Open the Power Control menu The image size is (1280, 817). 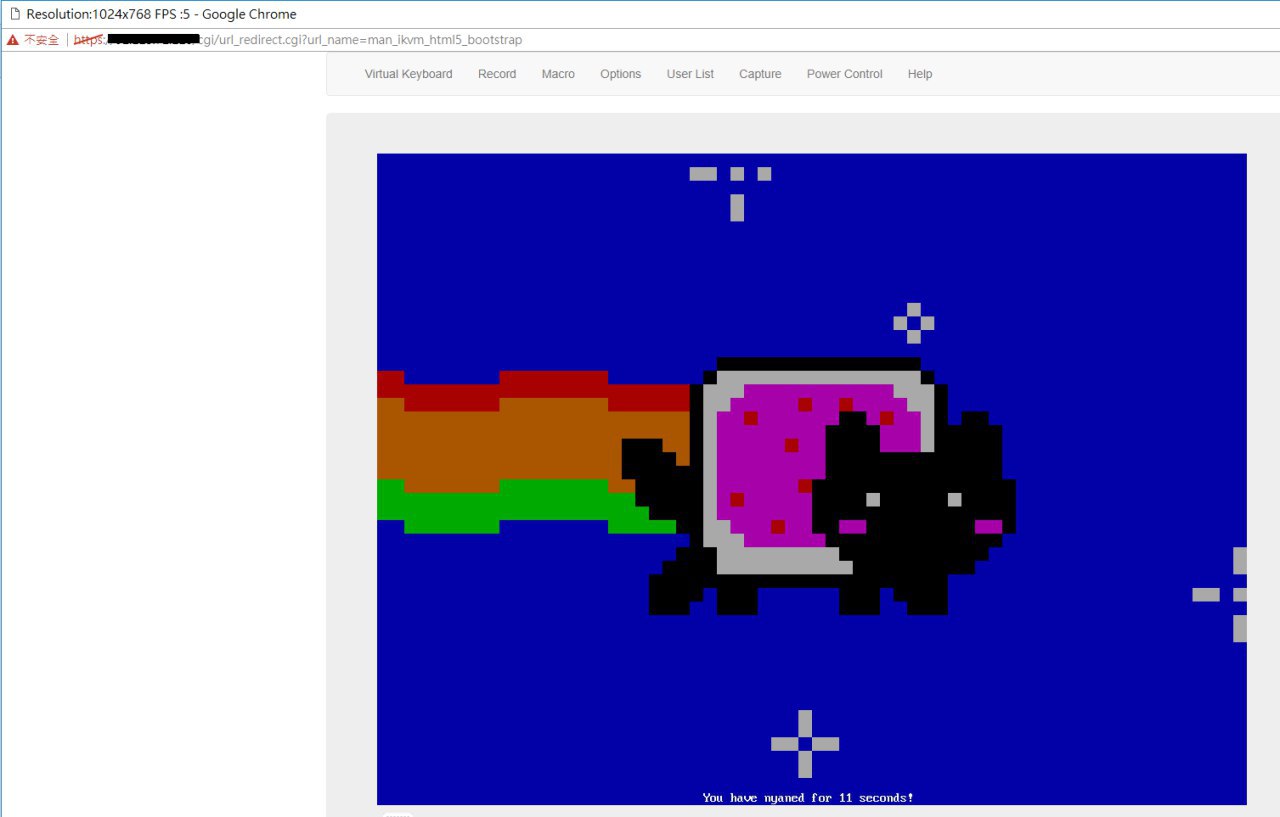pyautogui.click(x=845, y=74)
